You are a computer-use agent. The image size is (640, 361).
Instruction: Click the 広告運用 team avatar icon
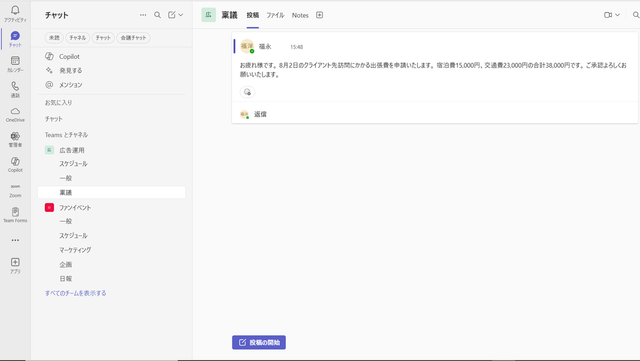coord(49,150)
